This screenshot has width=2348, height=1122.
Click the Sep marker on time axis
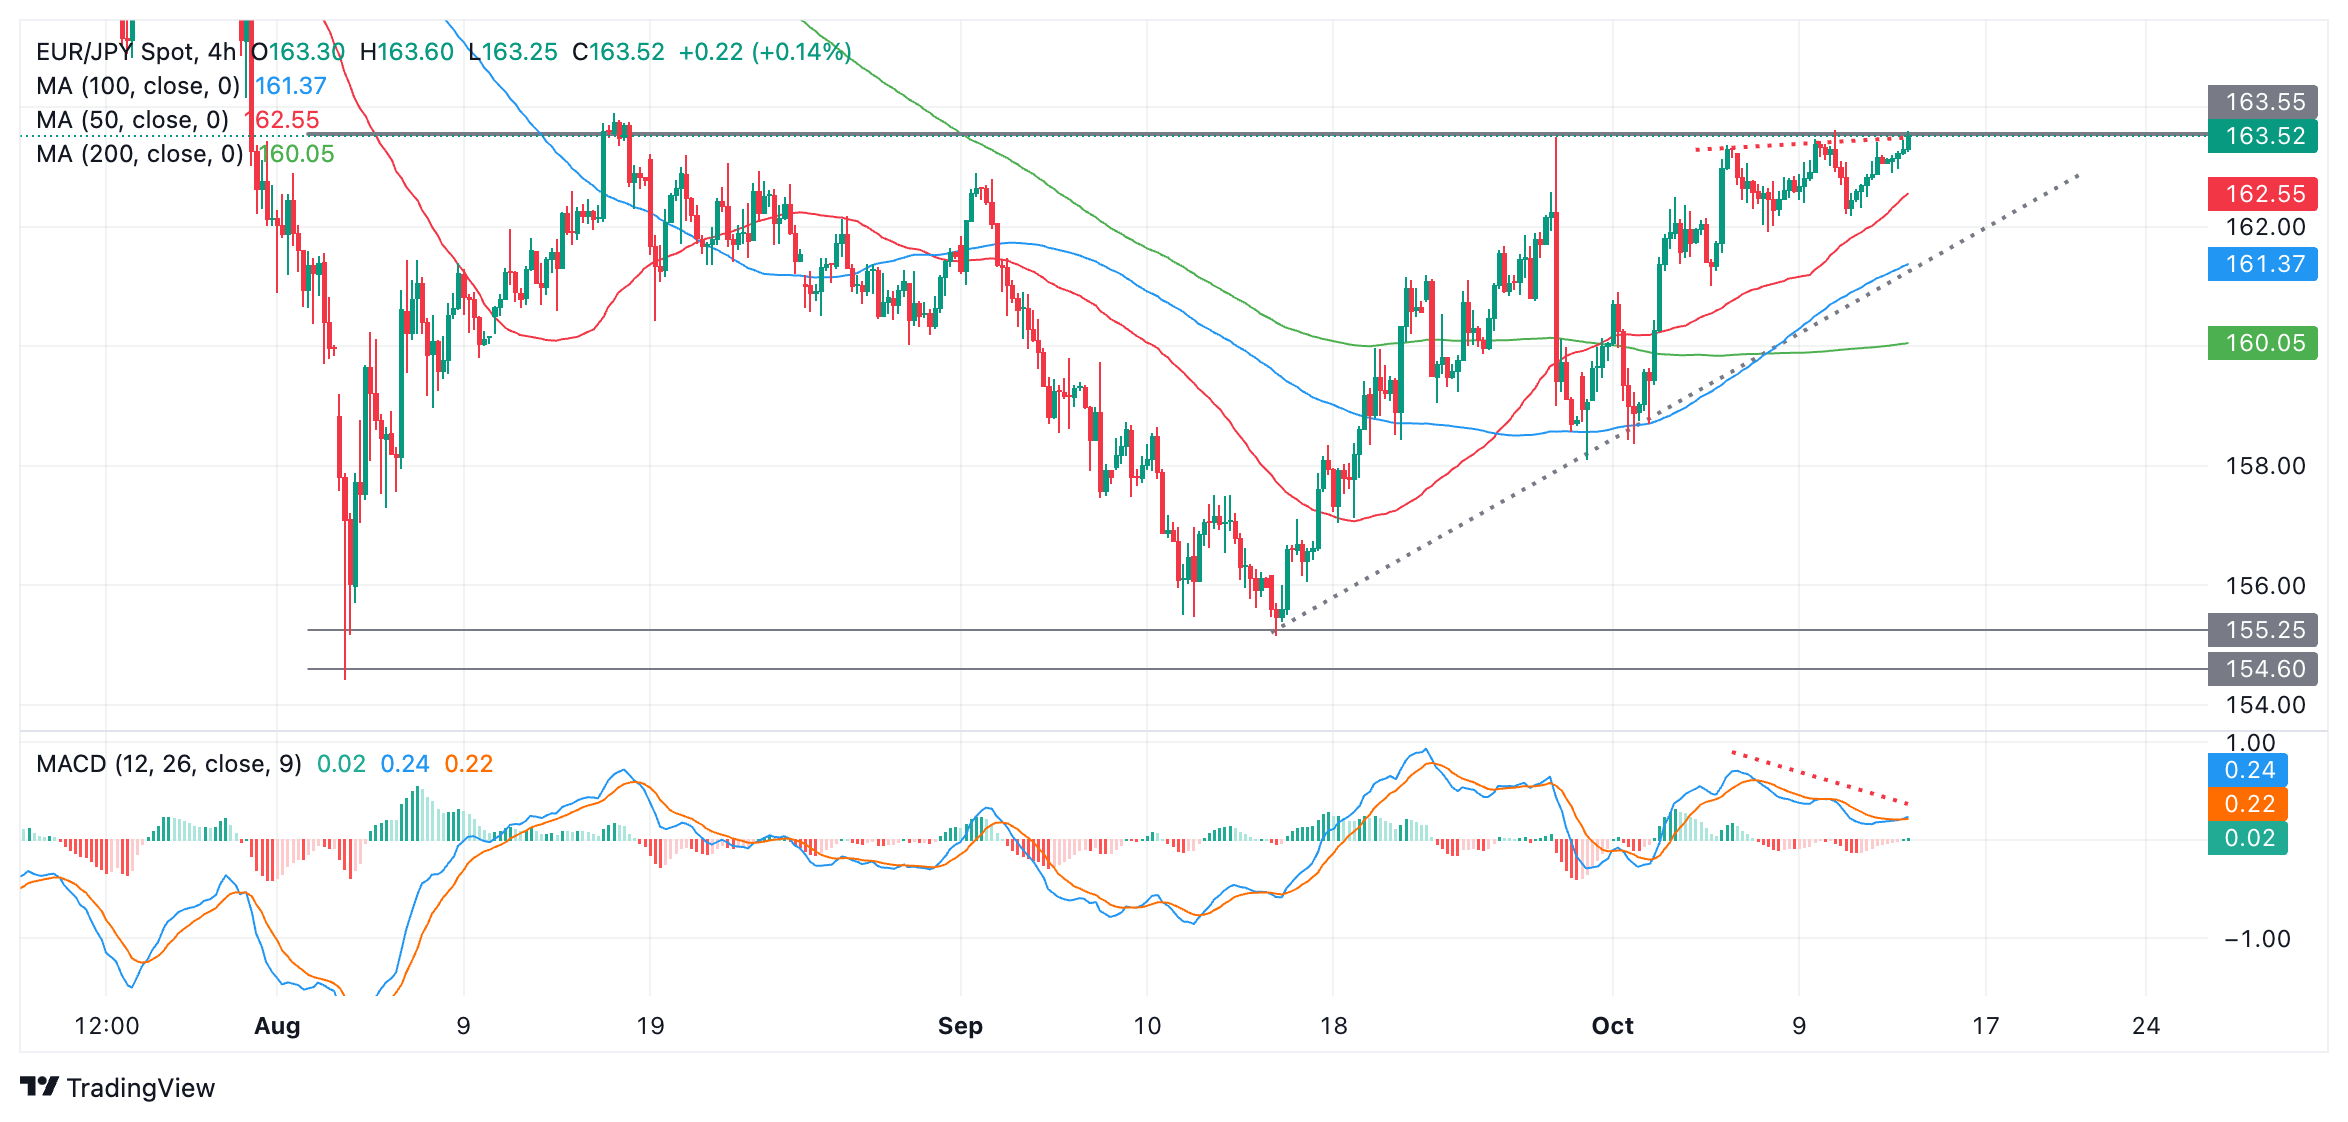[960, 1026]
